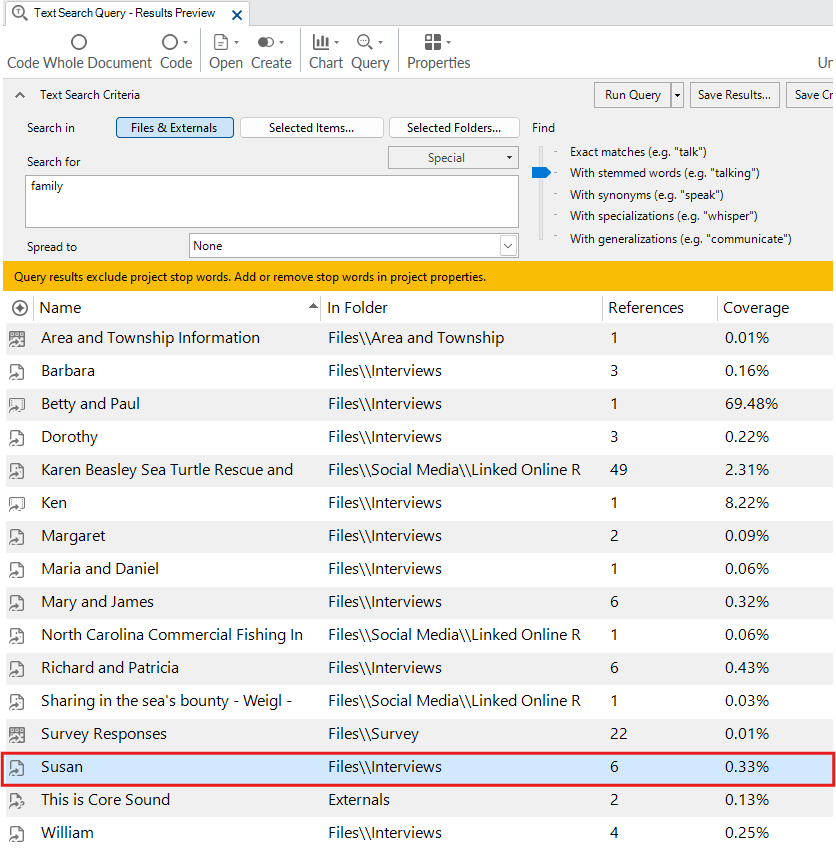This screenshot has height=852, width=836.
Task: Select the Sharing in the sea's bounty row
Action: (x=419, y=701)
